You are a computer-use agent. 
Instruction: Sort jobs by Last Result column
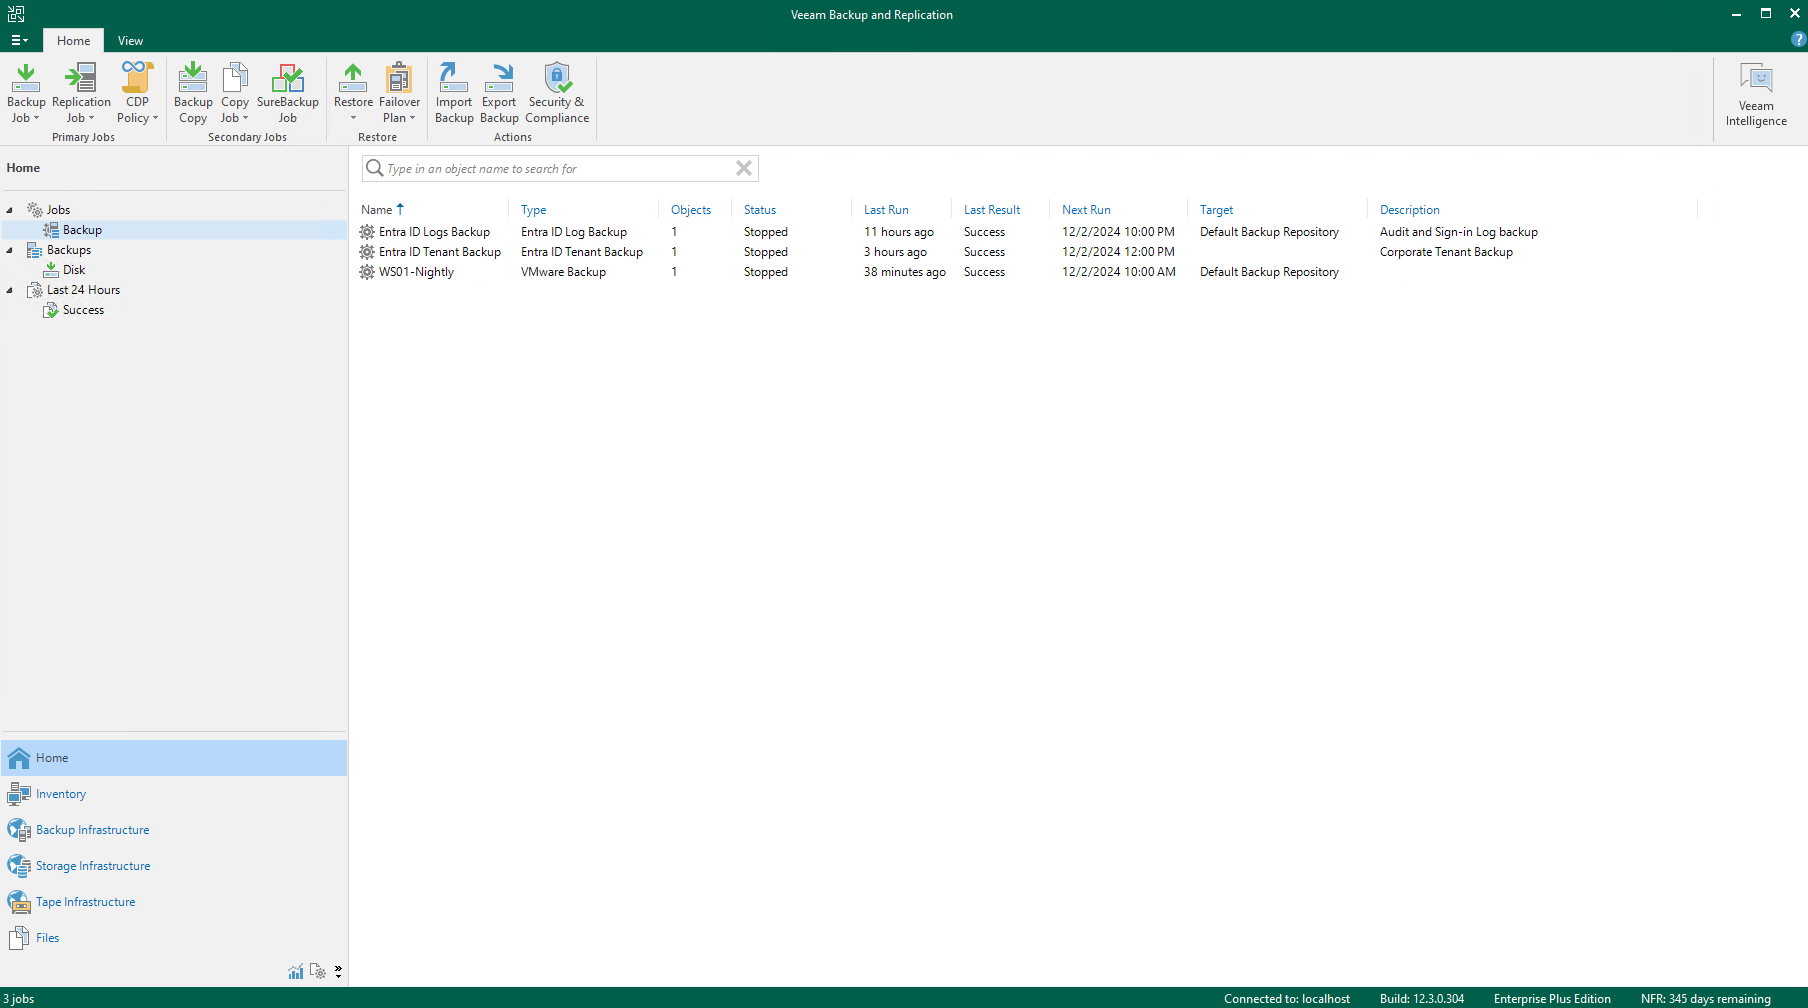click(x=991, y=210)
